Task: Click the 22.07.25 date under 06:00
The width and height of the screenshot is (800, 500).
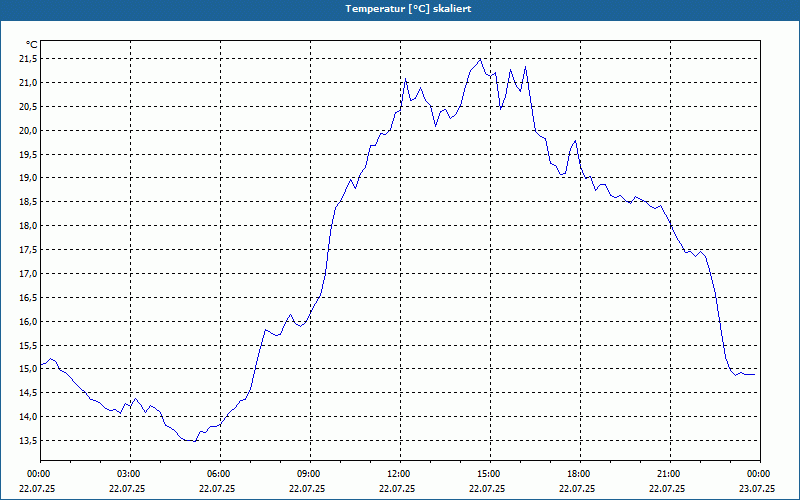Action: 217,488
